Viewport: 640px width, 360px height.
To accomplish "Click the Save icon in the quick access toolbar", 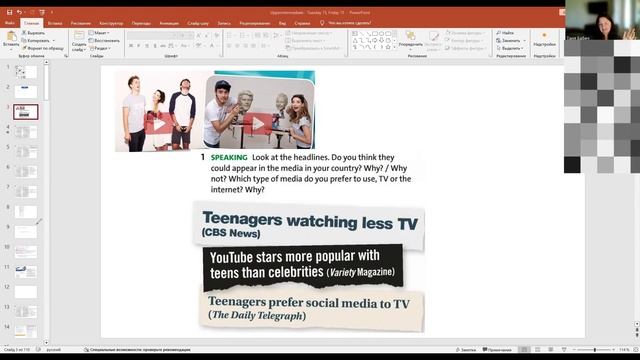I will pos(9,12).
